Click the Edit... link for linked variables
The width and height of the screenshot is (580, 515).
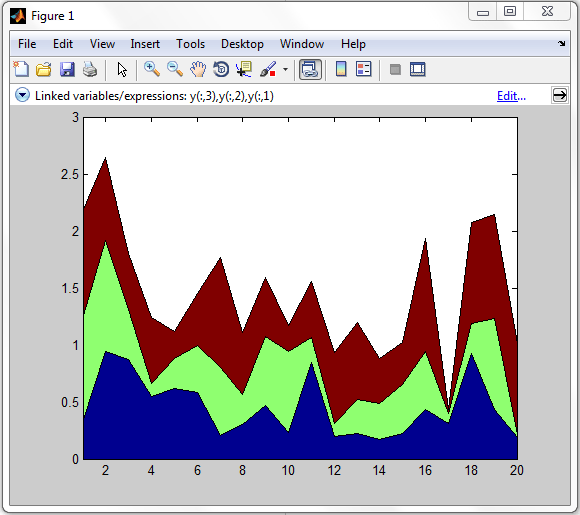pyautogui.click(x=511, y=96)
